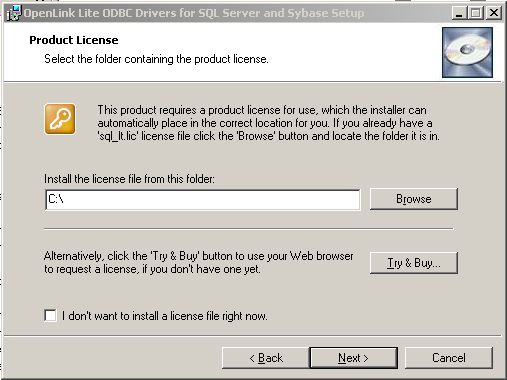The width and height of the screenshot is (507, 380).
Task: Click the "Select the folder containing" subtitle
Action: click(156, 59)
